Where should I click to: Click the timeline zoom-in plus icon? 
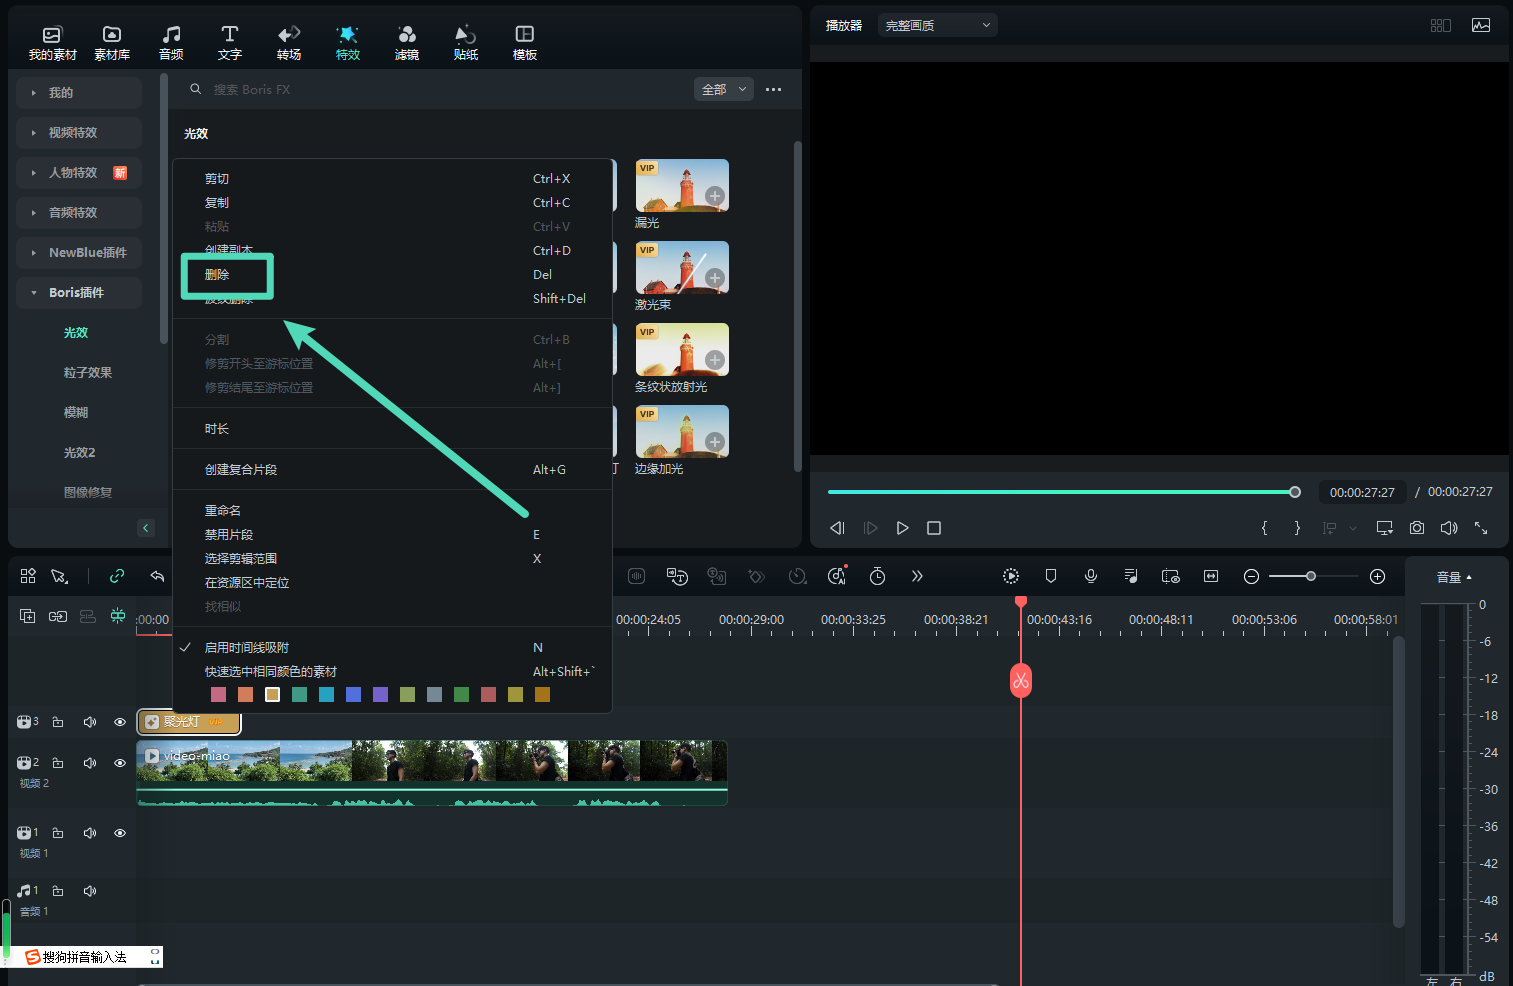pos(1377,576)
